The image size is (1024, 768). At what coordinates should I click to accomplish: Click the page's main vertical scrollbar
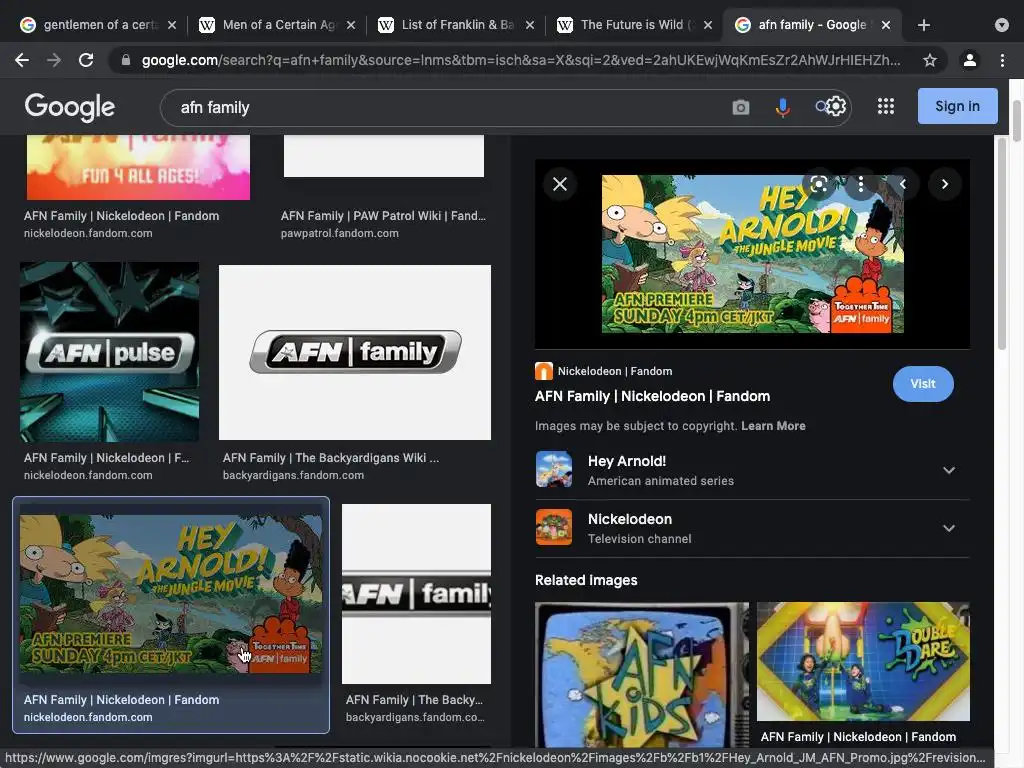pos(1017,121)
